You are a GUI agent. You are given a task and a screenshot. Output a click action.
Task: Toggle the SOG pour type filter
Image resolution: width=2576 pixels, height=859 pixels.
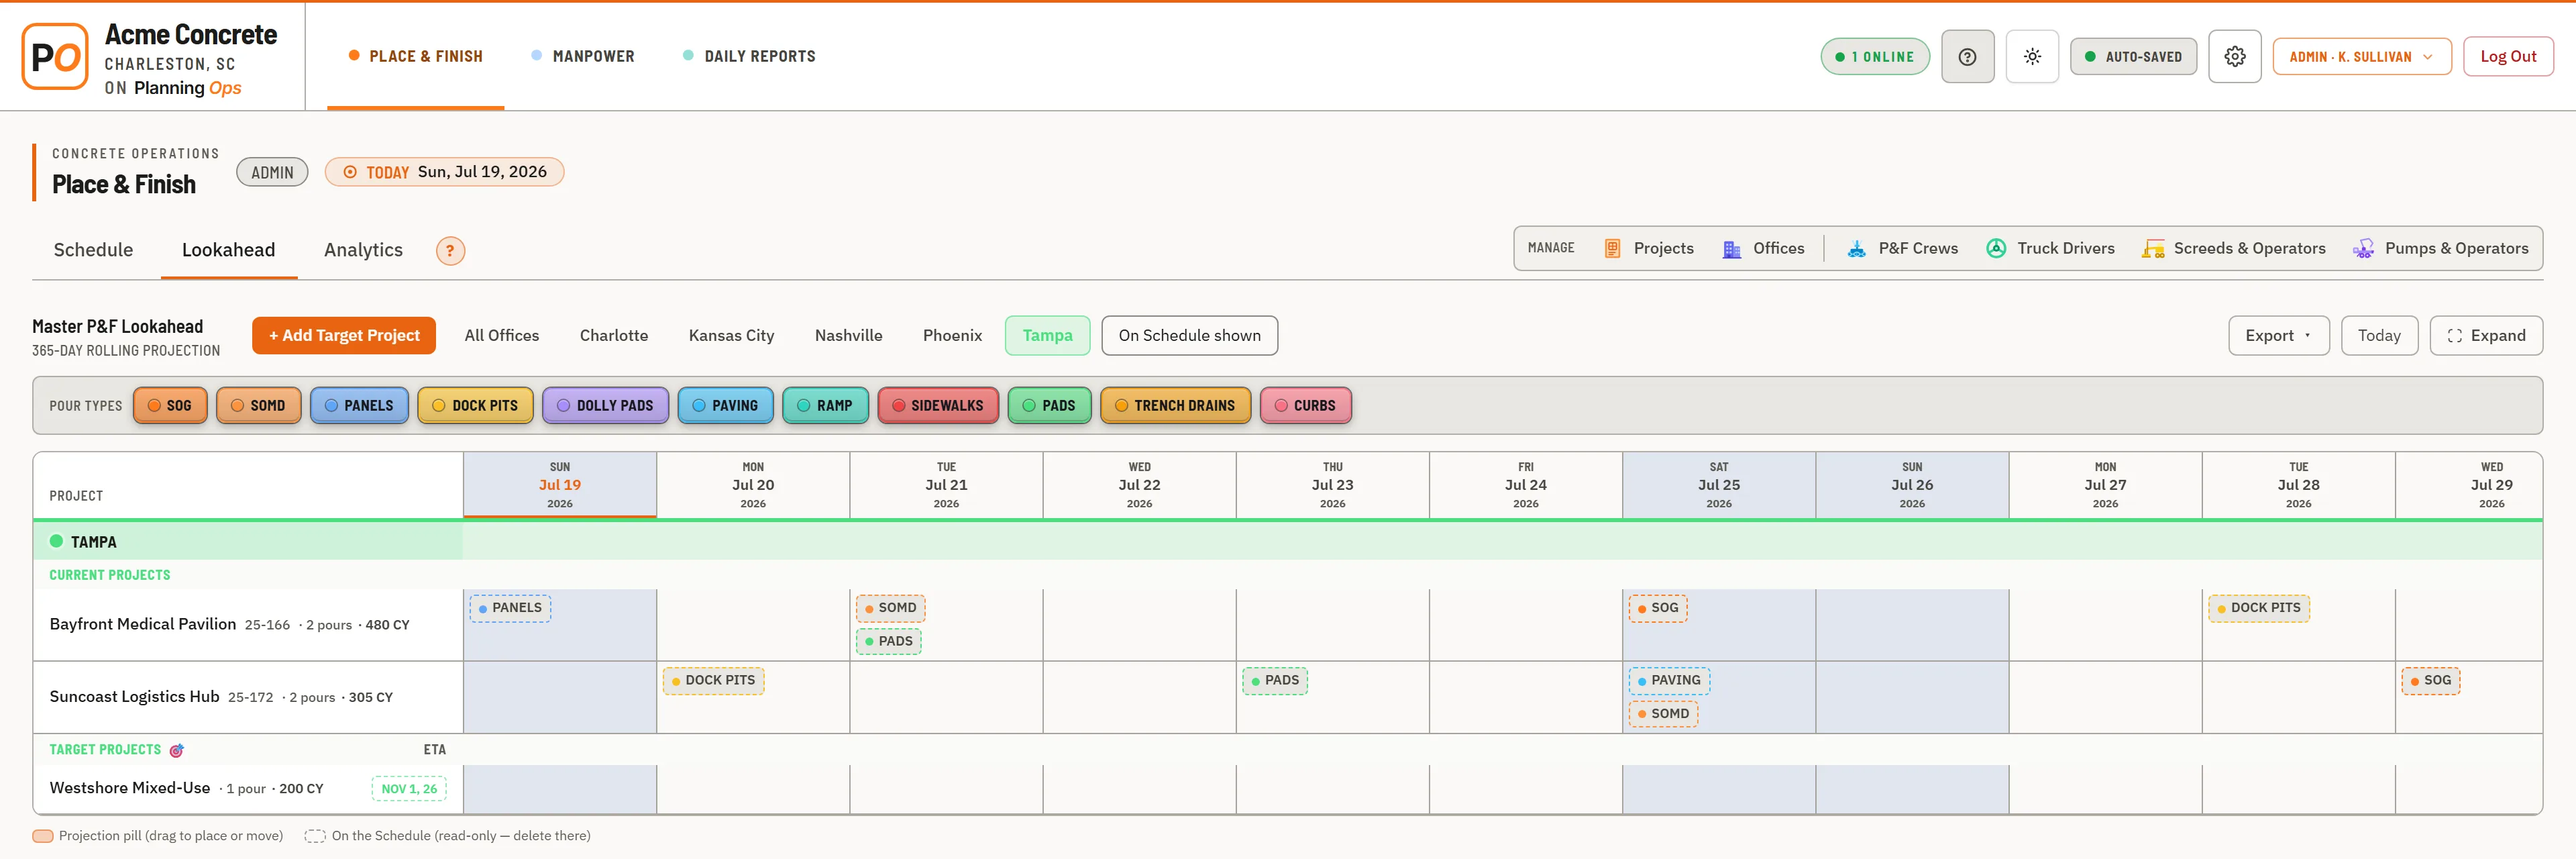click(x=170, y=406)
